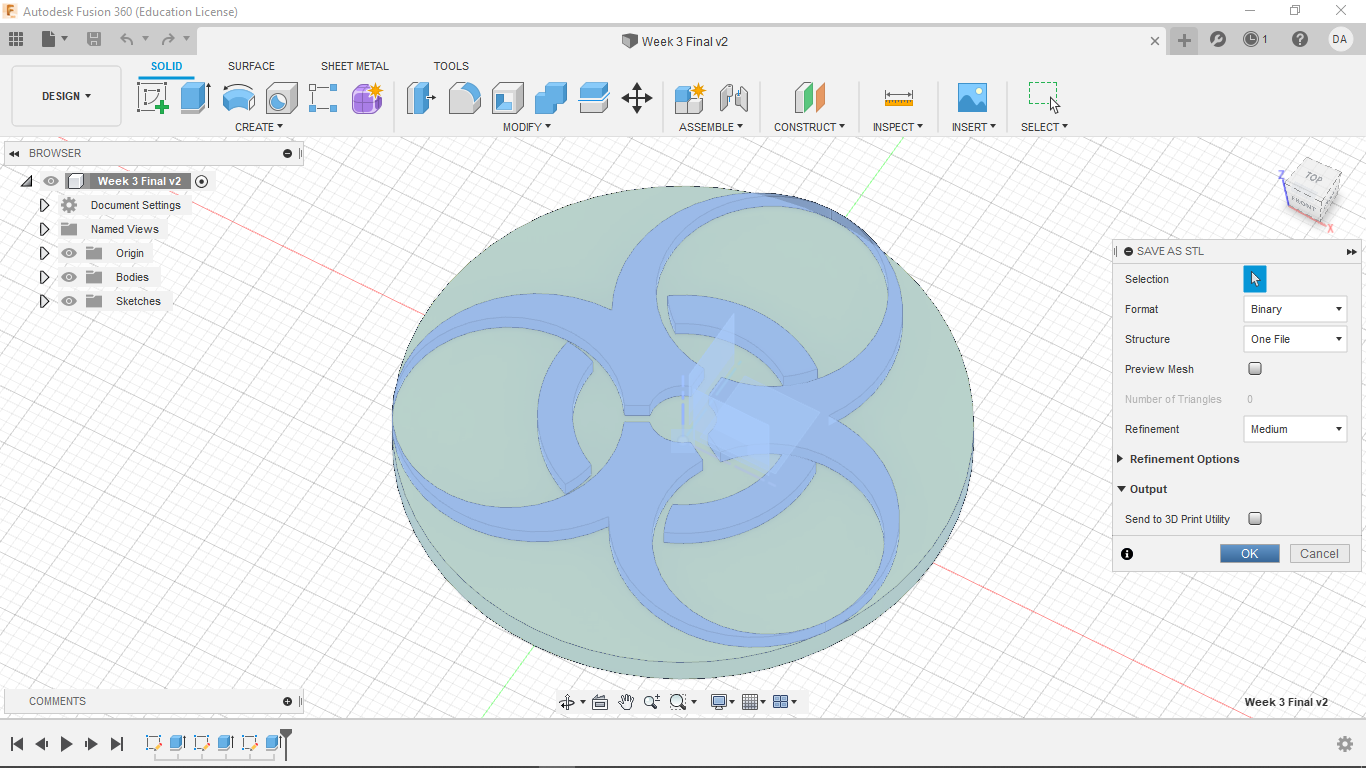Viewport: 1366px width, 768px height.
Task: Select the Create Sketch tool
Action: pyautogui.click(x=152, y=98)
